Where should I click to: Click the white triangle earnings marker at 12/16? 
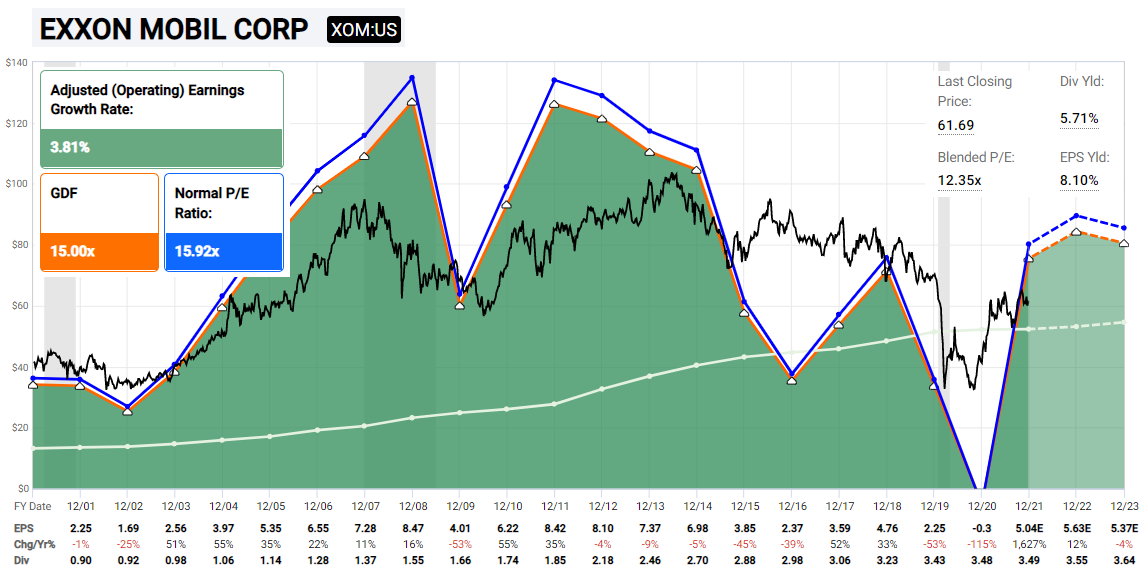[x=792, y=381]
